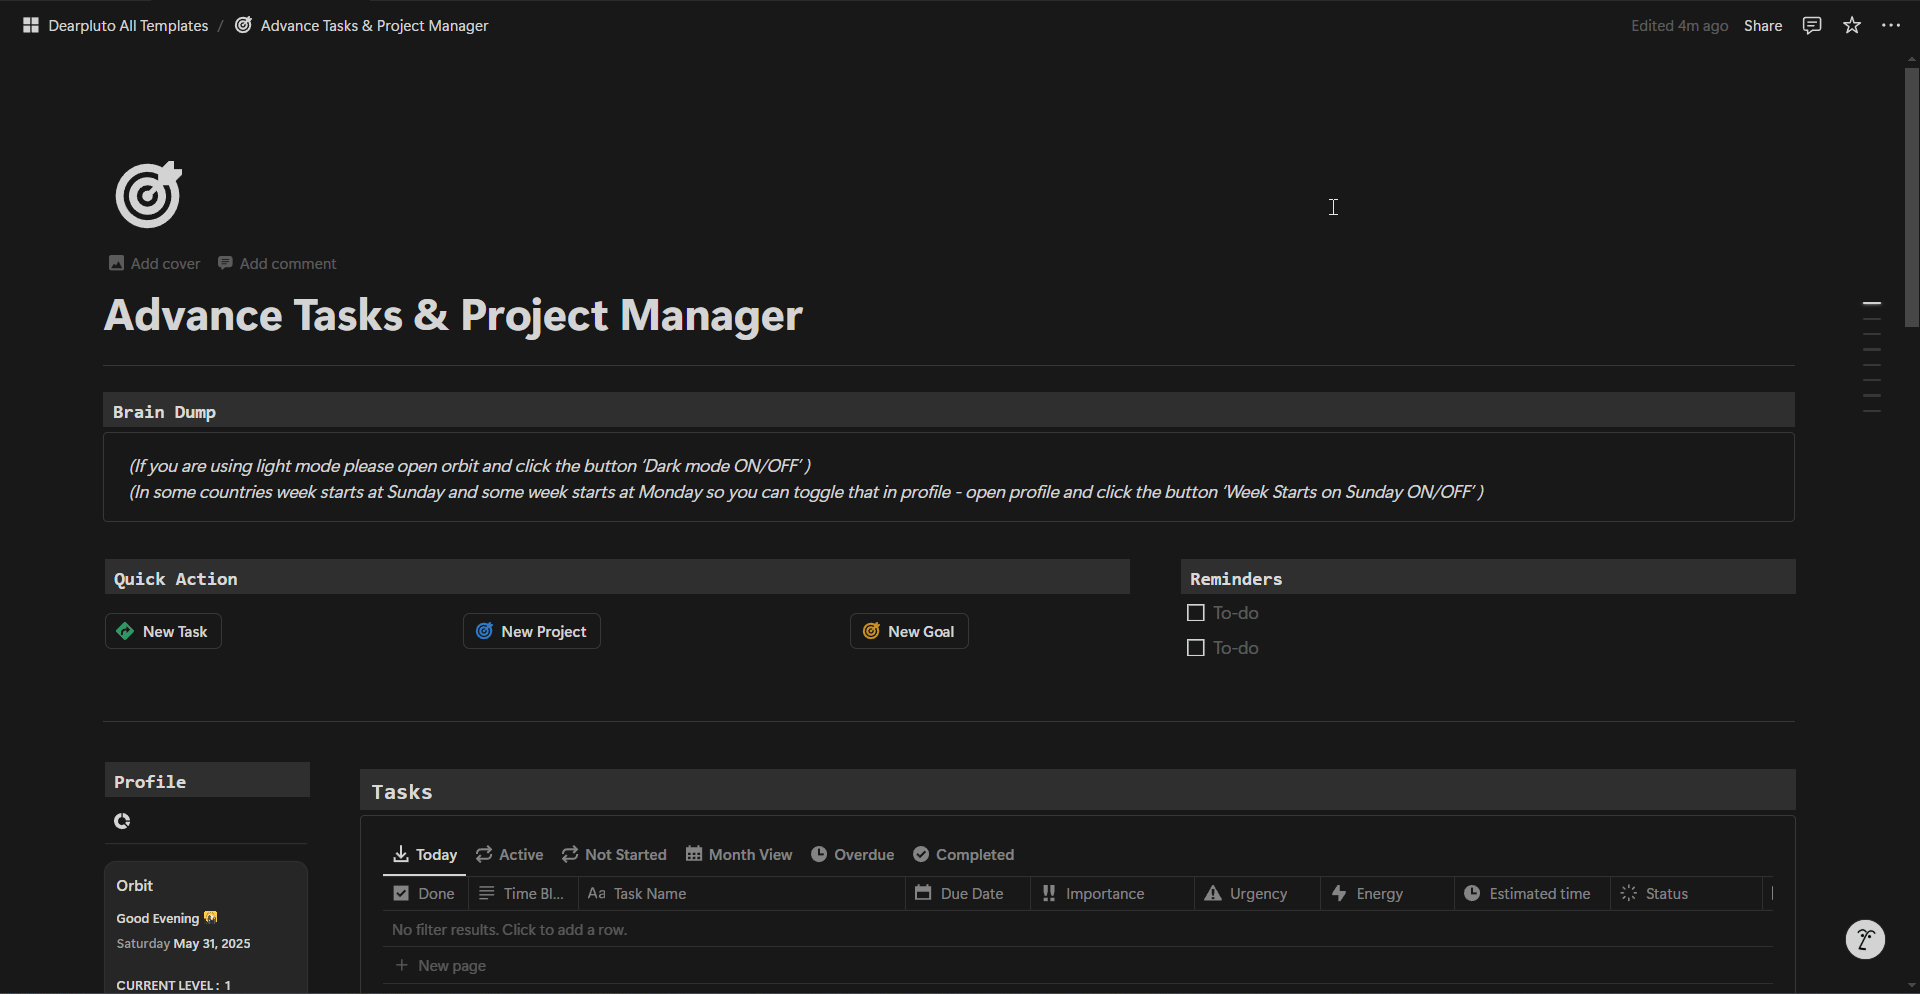Switch to the Month View tab

pyautogui.click(x=739, y=854)
